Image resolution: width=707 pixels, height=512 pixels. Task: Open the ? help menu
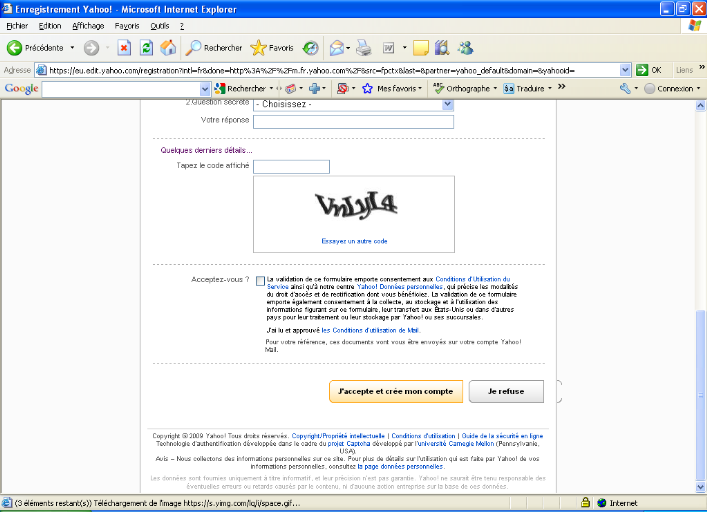(x=182, y=26)
